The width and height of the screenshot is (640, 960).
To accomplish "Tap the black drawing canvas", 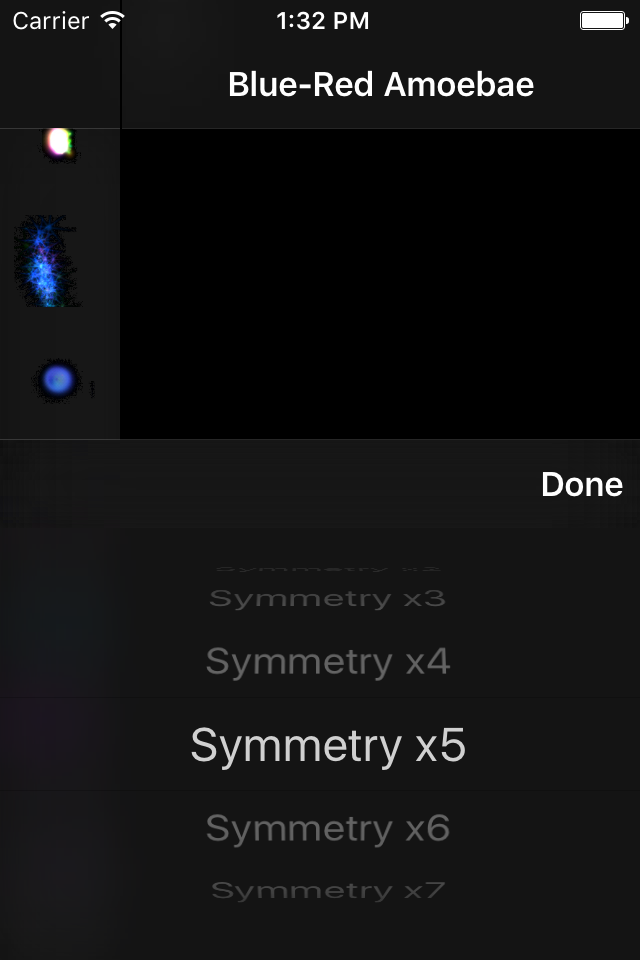I will [x=380, y=283].
